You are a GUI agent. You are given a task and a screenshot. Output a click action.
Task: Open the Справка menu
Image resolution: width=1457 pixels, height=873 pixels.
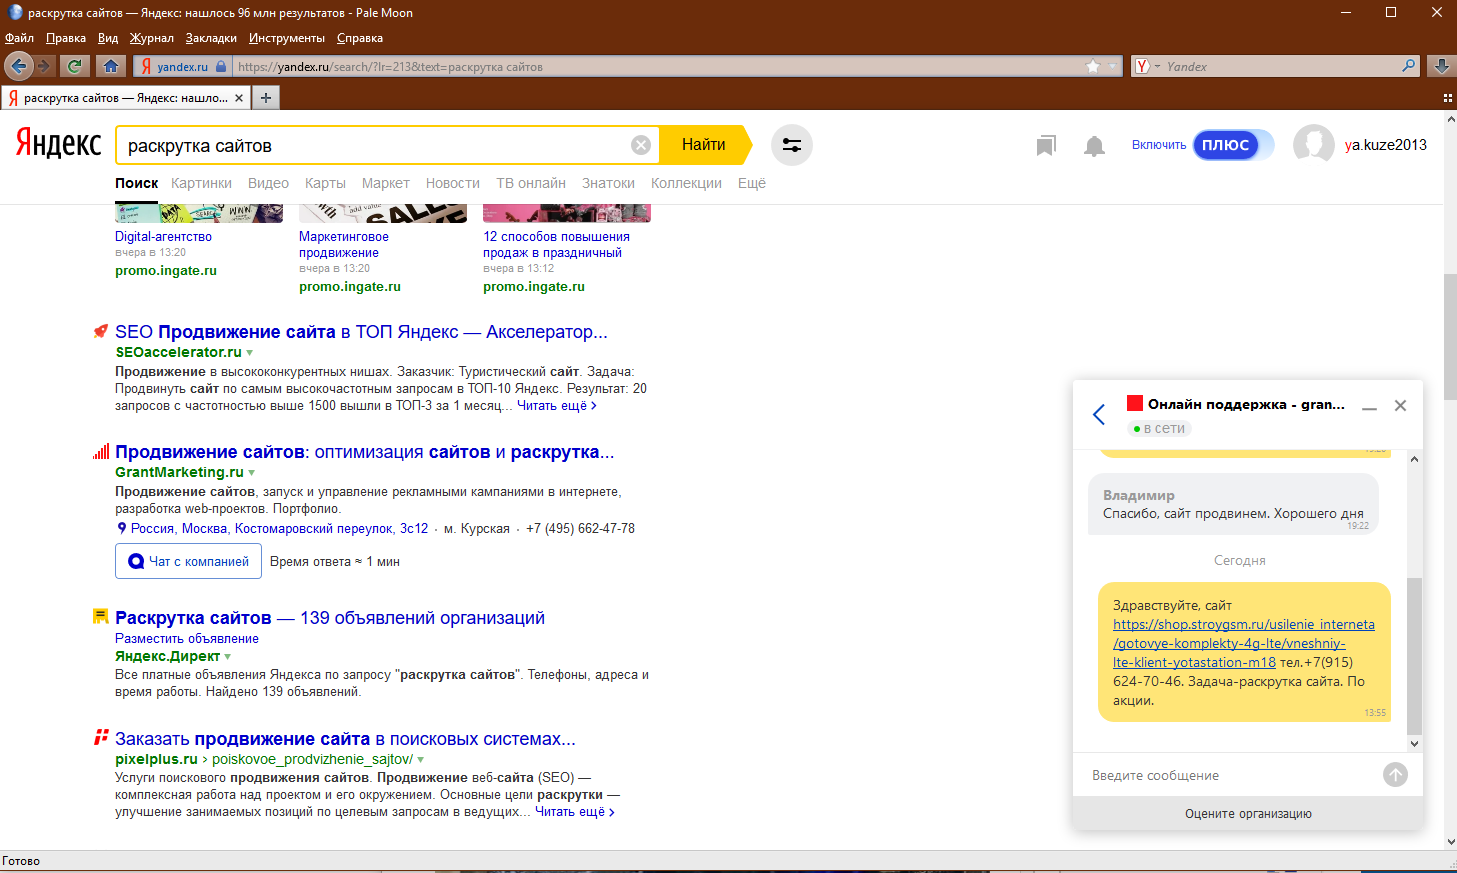[360, 38]
